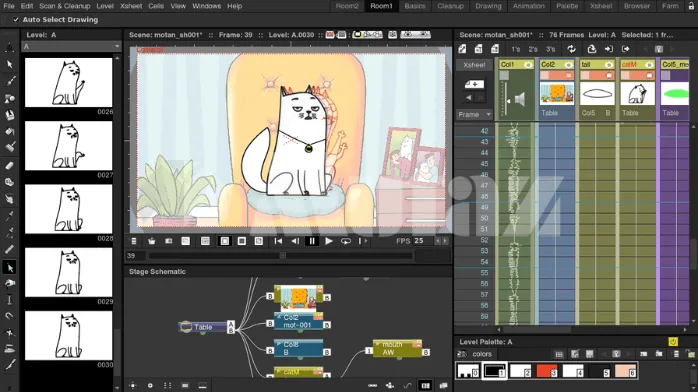
Task: Step to previous frame in viewer
Action: pyautogui.click(x=295, y=241)
